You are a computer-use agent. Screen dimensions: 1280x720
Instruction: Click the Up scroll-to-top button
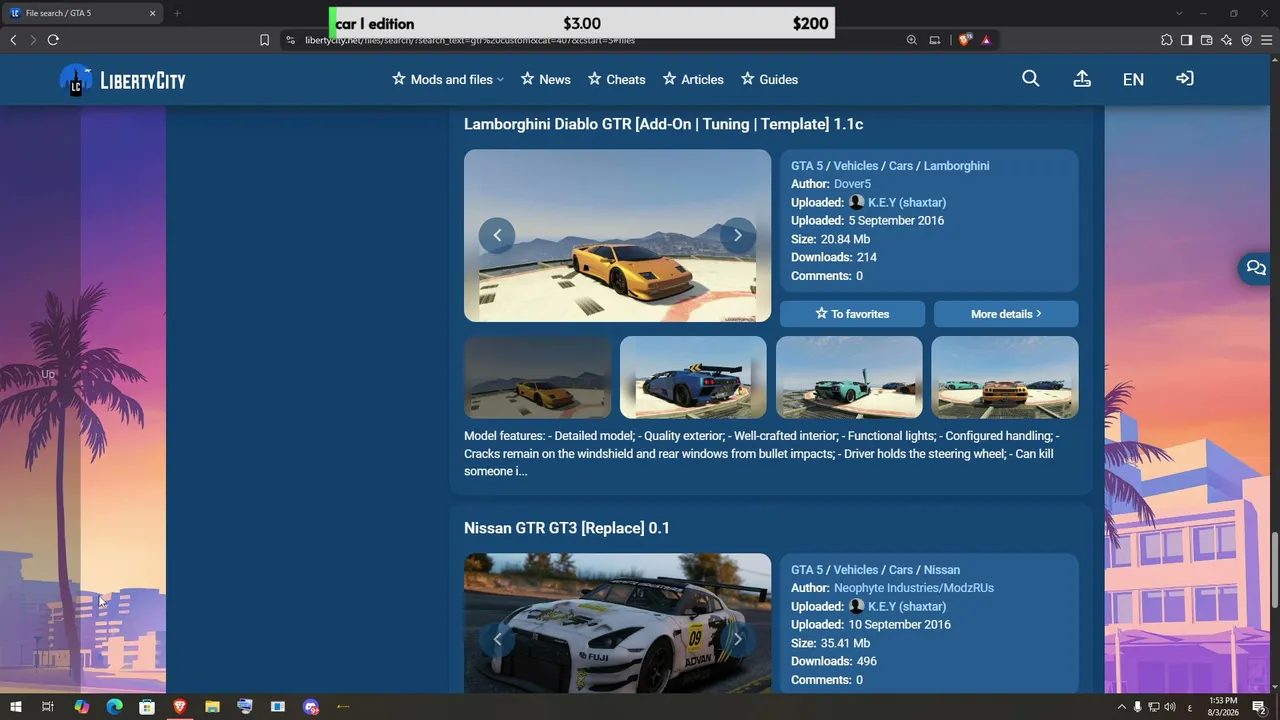48,374
